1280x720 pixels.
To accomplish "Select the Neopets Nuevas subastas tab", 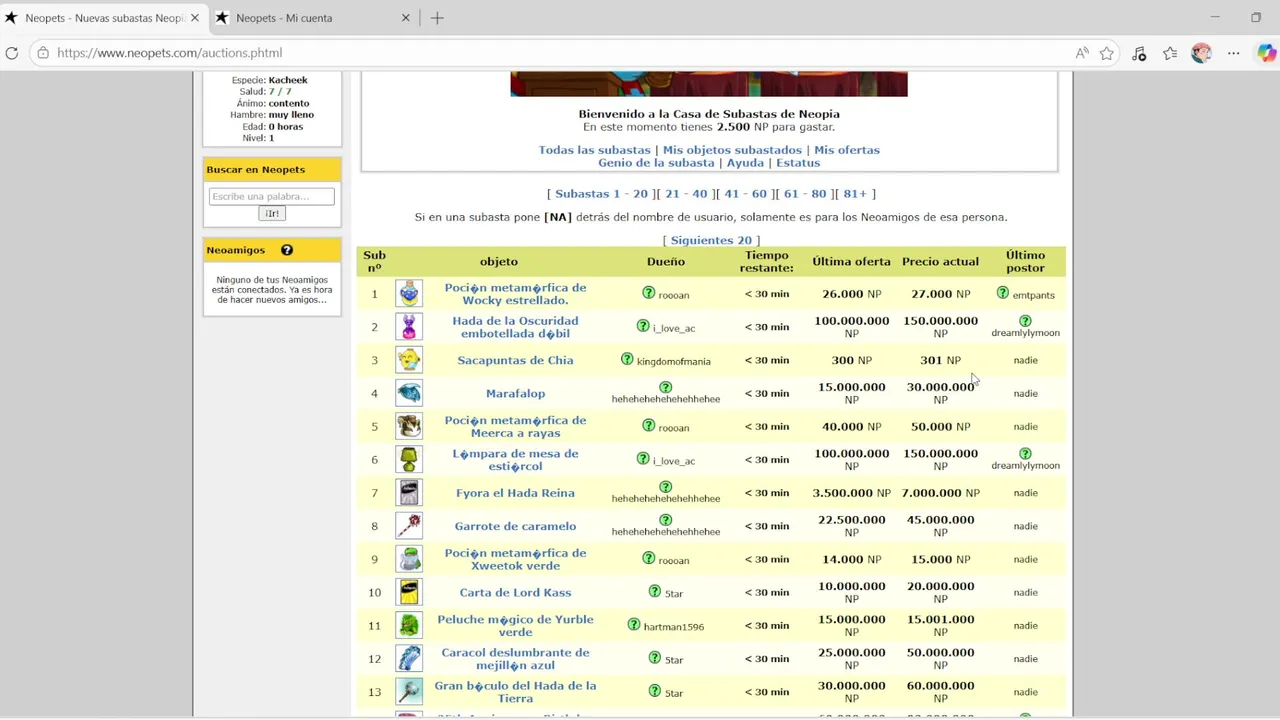I will 102,18.
